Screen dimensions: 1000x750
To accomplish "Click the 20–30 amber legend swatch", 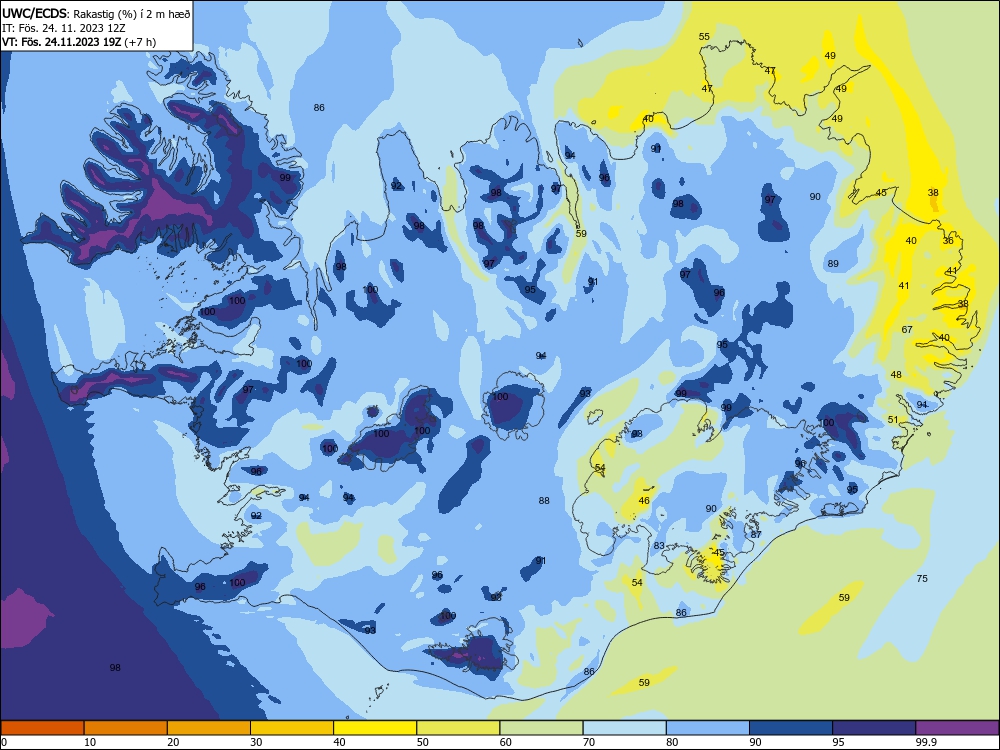I will click(x=209, y=728).
